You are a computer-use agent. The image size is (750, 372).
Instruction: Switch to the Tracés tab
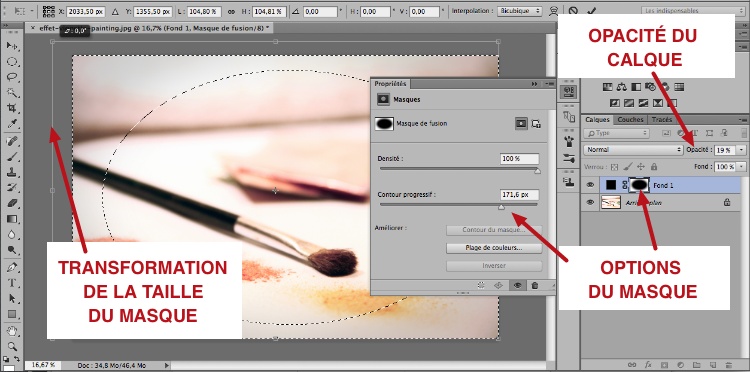[662, 120]
